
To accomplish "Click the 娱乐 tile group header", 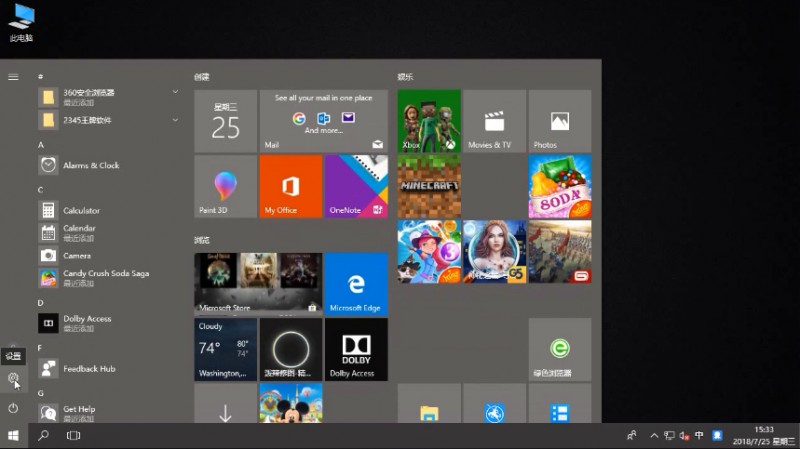I will 405,77.
